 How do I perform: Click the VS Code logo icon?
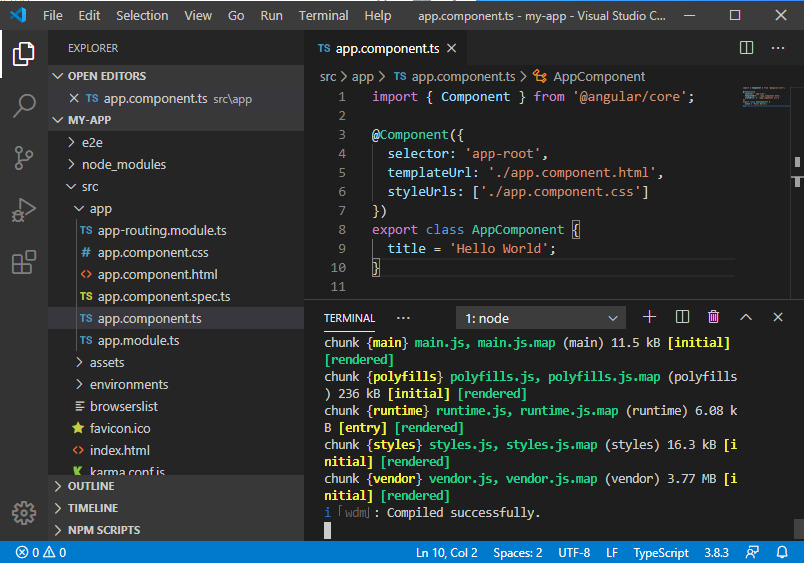[18, 15]
